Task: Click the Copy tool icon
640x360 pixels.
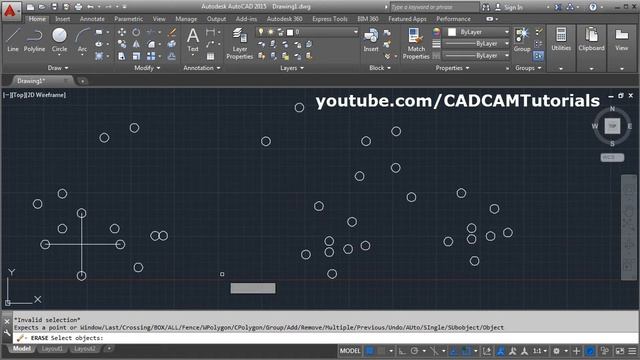Action: pyautogui.click(x=122, y=44)
